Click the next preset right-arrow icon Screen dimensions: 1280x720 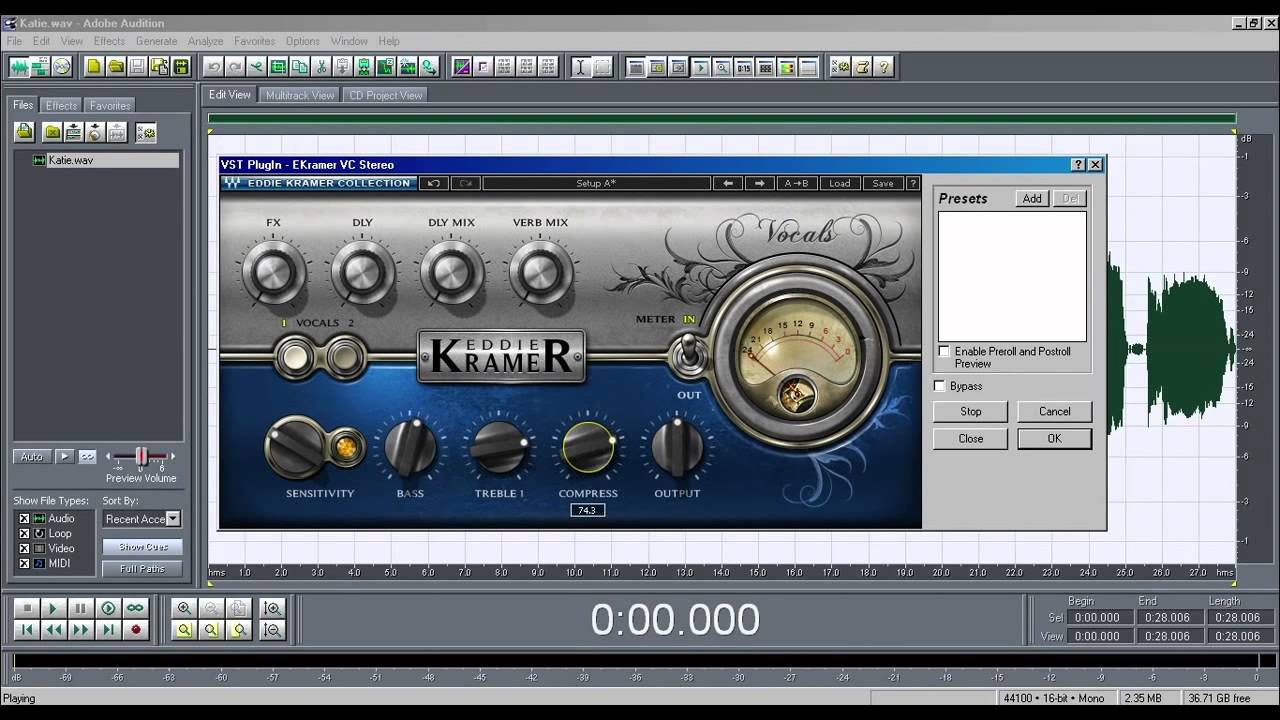[x=759, y=183]
